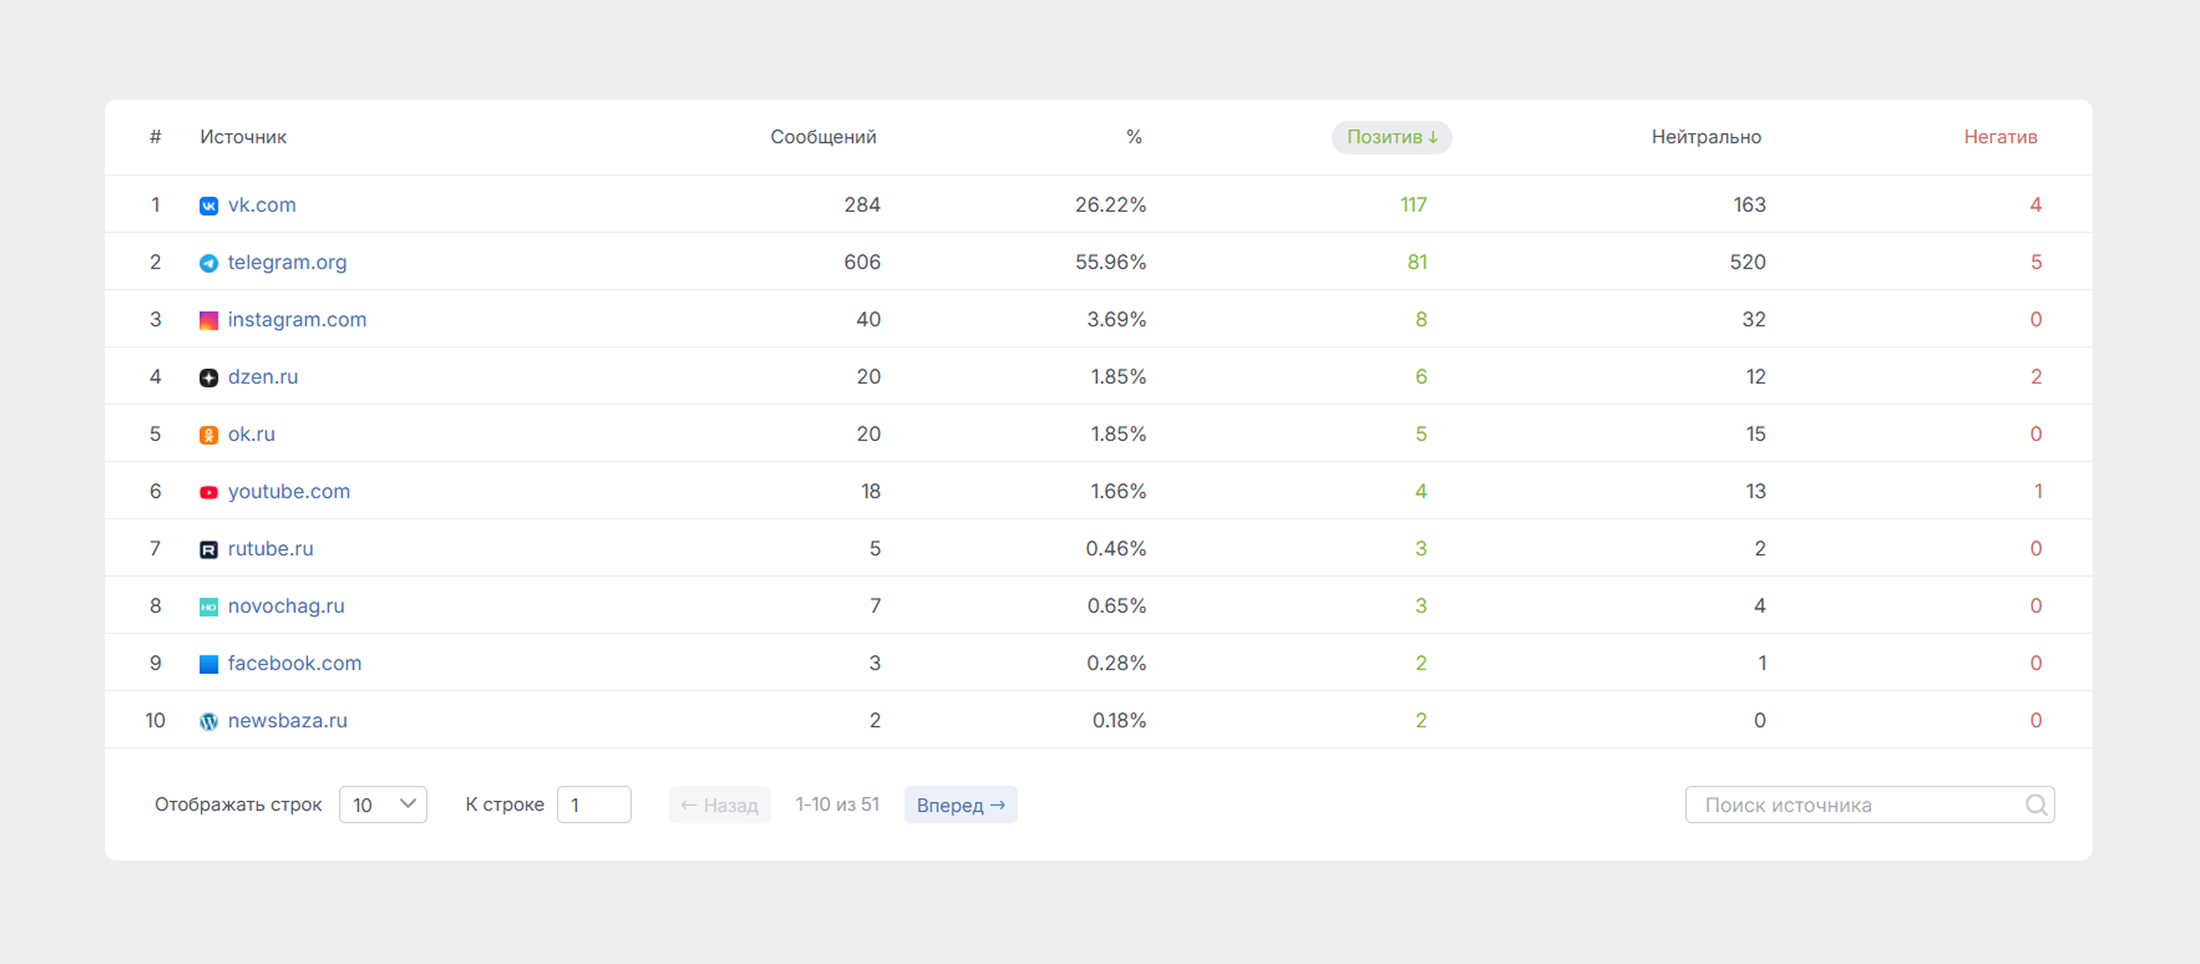Screen dimensions: 2200x964
Task: Click the Отображать строк label
Action: click(238, 804)
